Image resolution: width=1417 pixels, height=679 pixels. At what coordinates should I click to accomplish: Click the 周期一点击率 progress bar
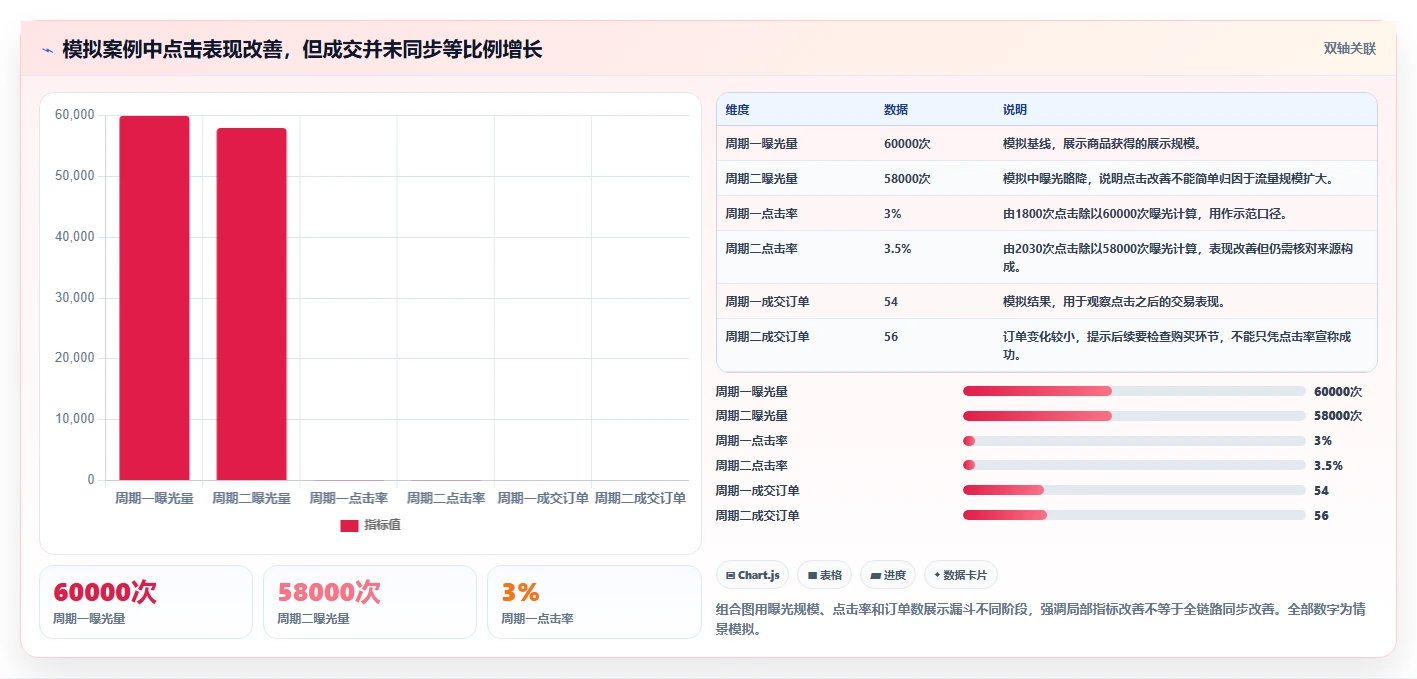pos(1134,440)
